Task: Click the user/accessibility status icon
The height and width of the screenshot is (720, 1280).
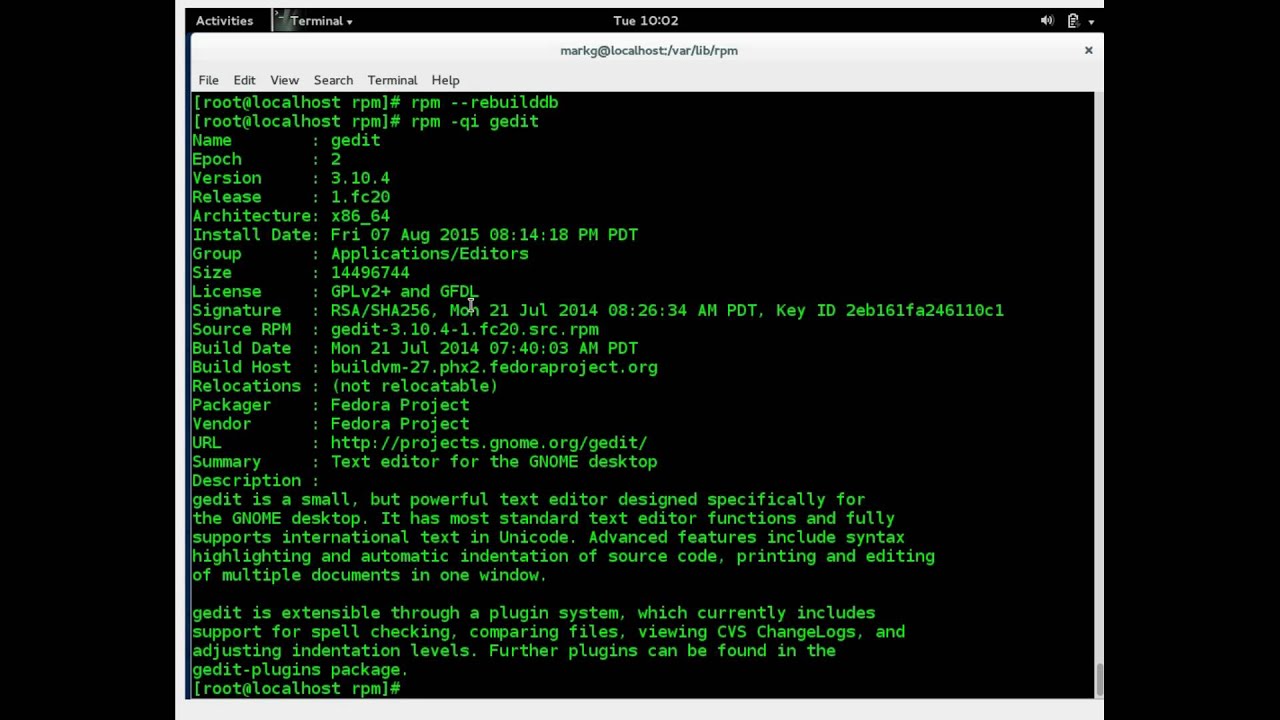Action: click(1073, 20)
